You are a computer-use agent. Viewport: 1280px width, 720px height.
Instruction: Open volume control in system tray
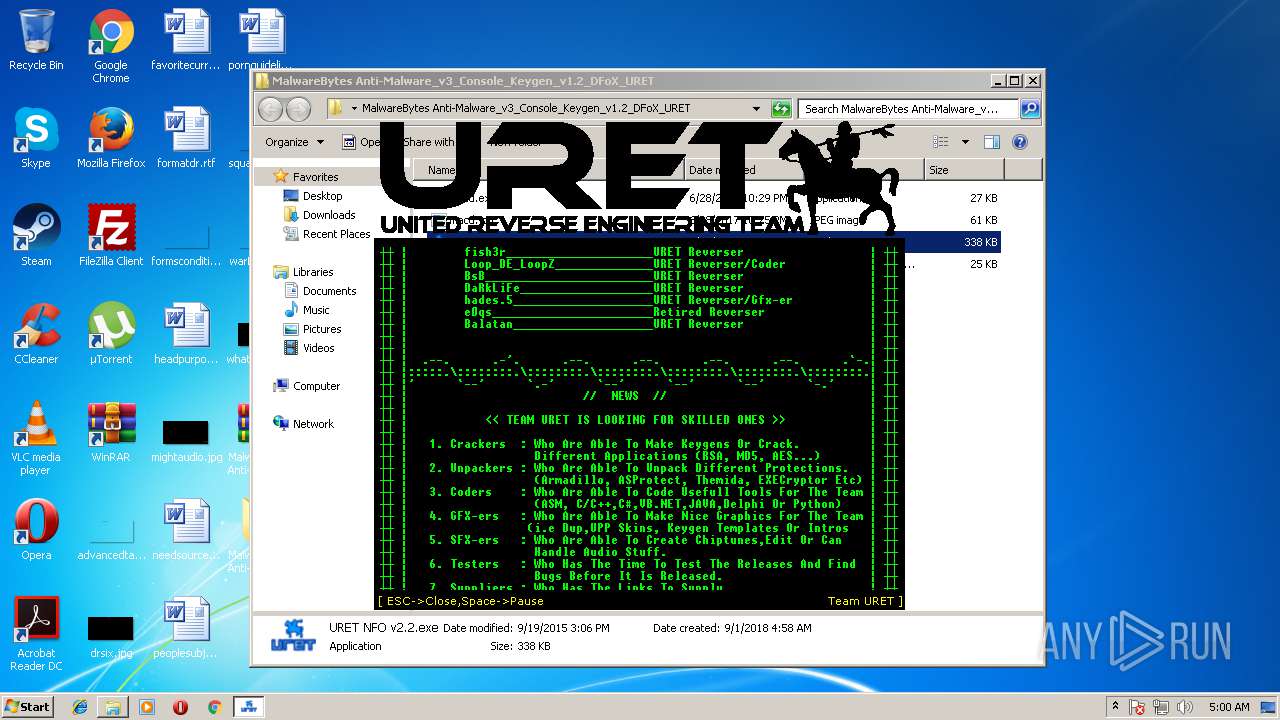coord(1185,707)
